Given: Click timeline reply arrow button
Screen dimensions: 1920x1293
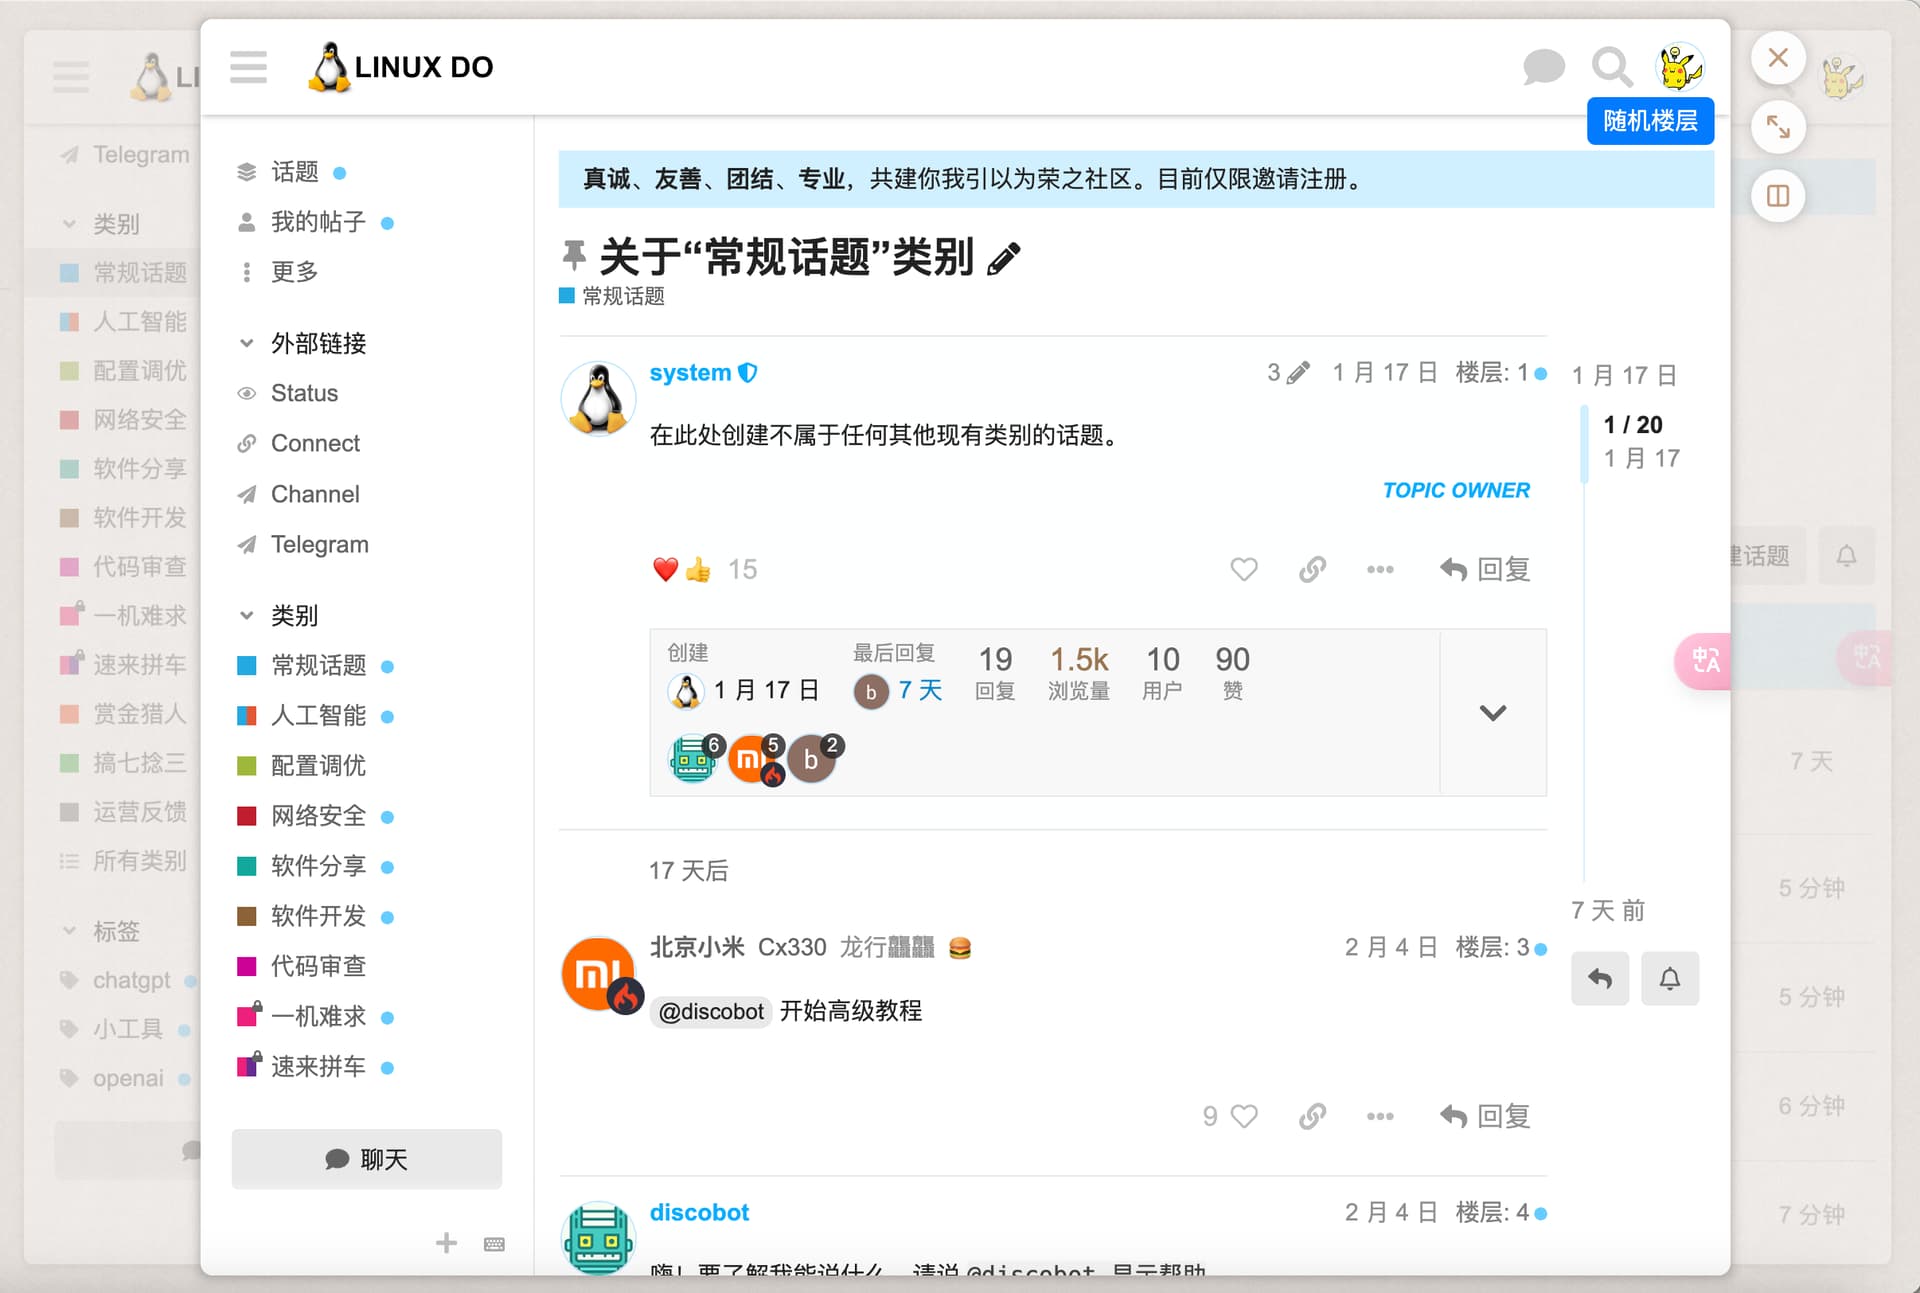Looking at the screenshot, I should coord(1600,978).
